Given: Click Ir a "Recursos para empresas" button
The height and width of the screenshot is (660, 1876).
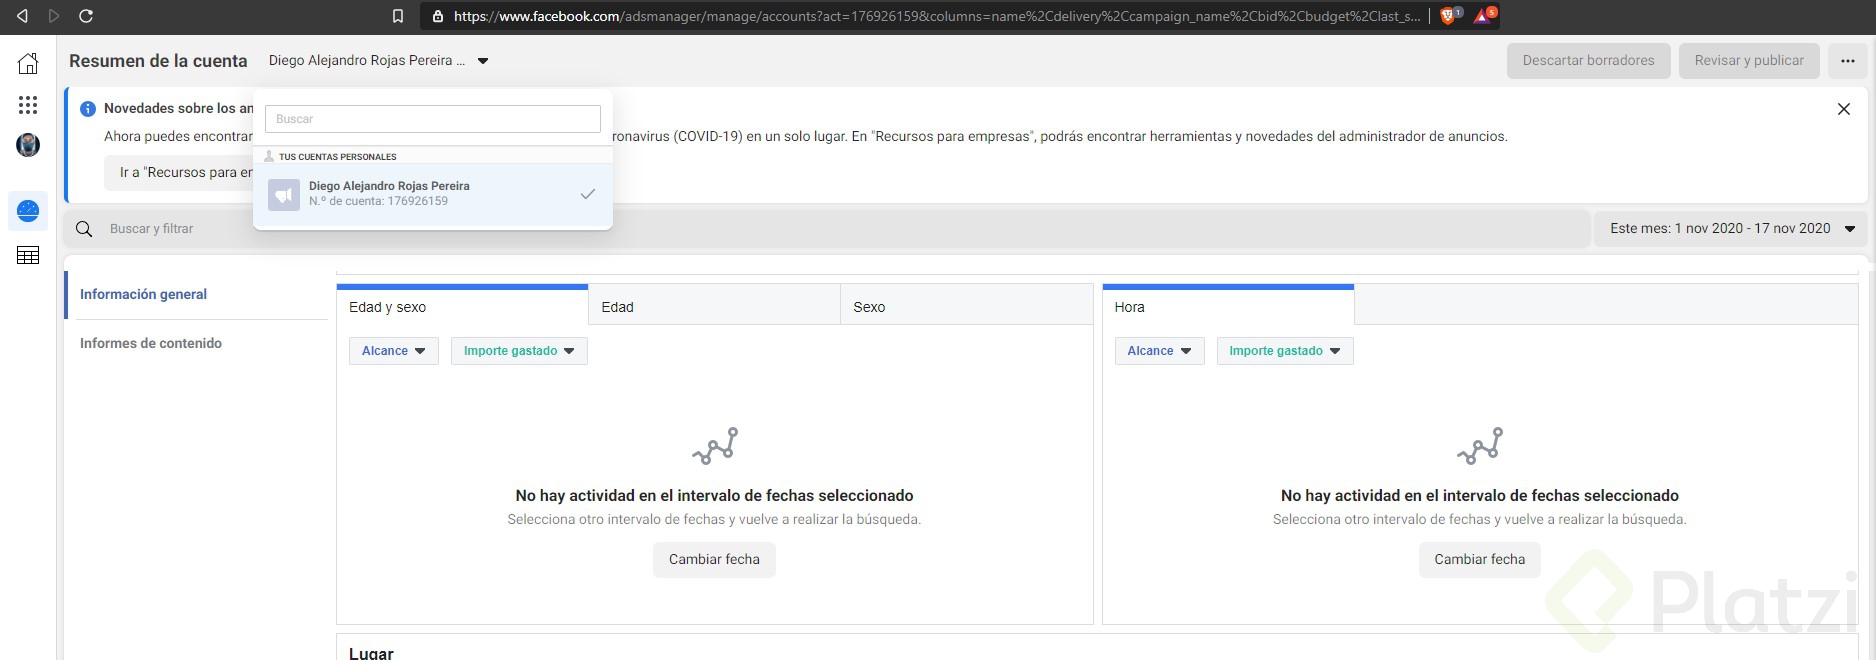Looking at the screenshot, I should 181,173.
